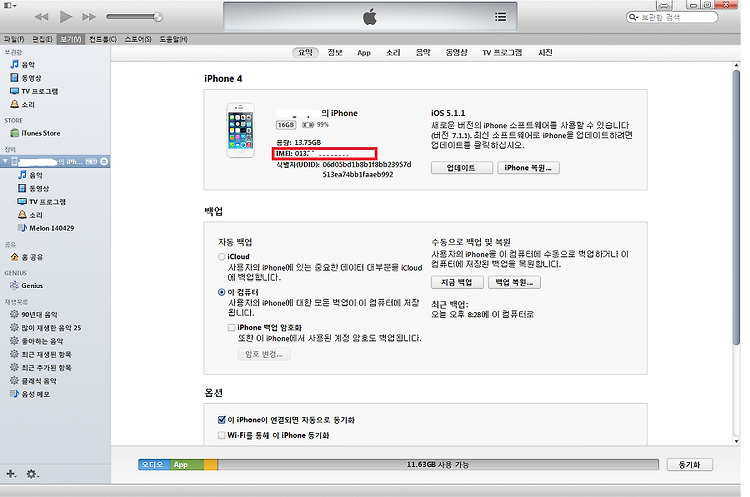Click the 지금 백업 back up now button

(457, 283)
